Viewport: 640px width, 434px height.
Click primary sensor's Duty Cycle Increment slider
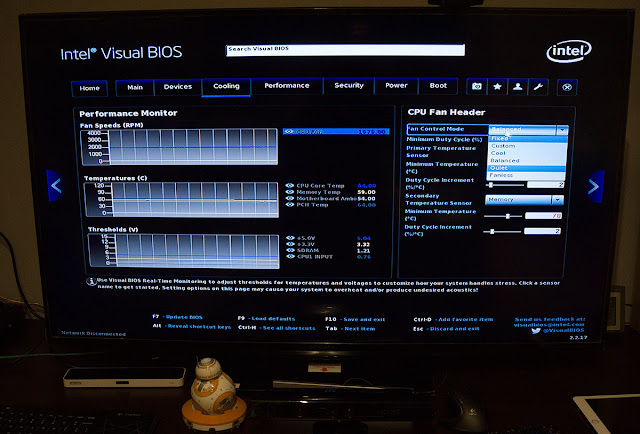pyautogui.click(x=505, y=185)
